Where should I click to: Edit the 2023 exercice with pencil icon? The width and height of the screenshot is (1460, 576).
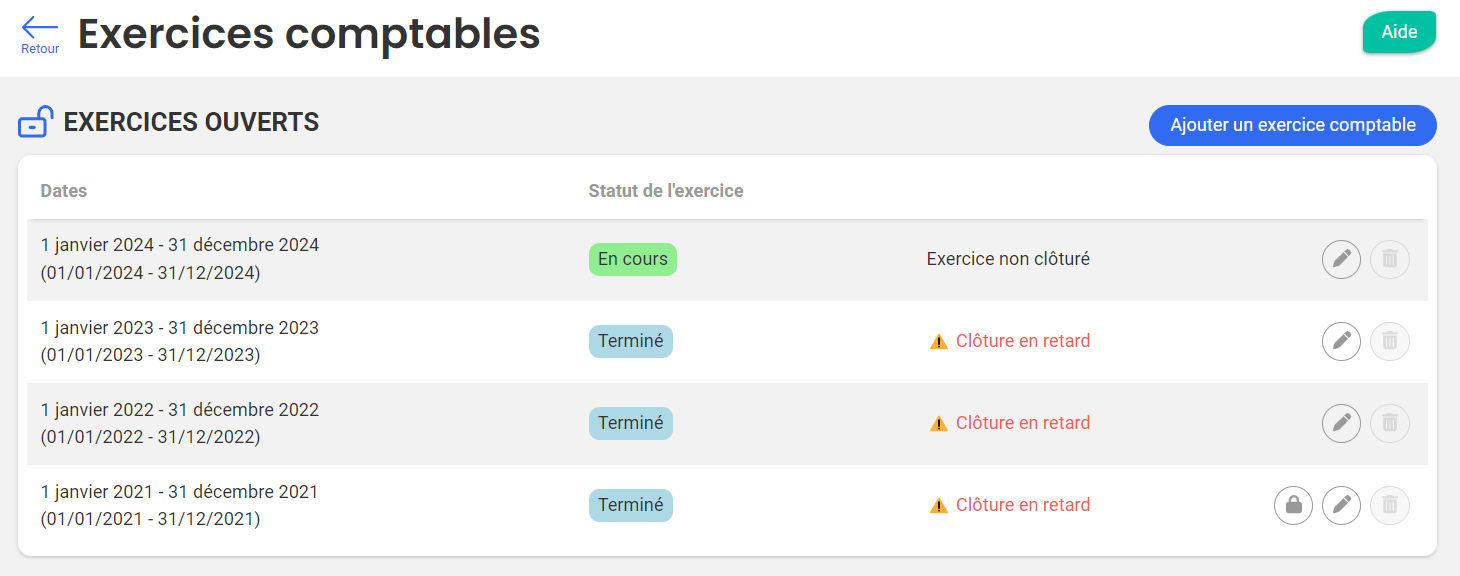1341,341
